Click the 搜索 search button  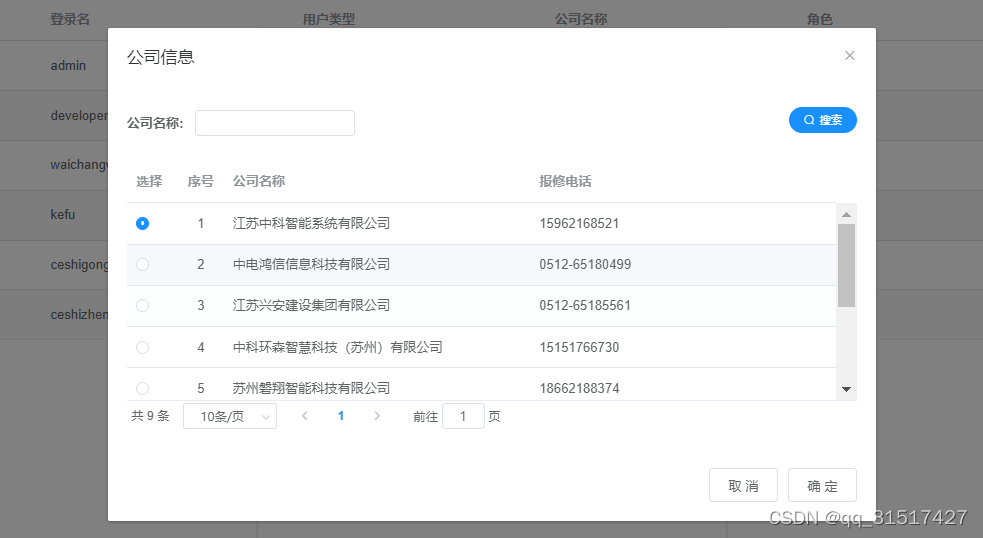pyautogui.click(x=823, y=120)
